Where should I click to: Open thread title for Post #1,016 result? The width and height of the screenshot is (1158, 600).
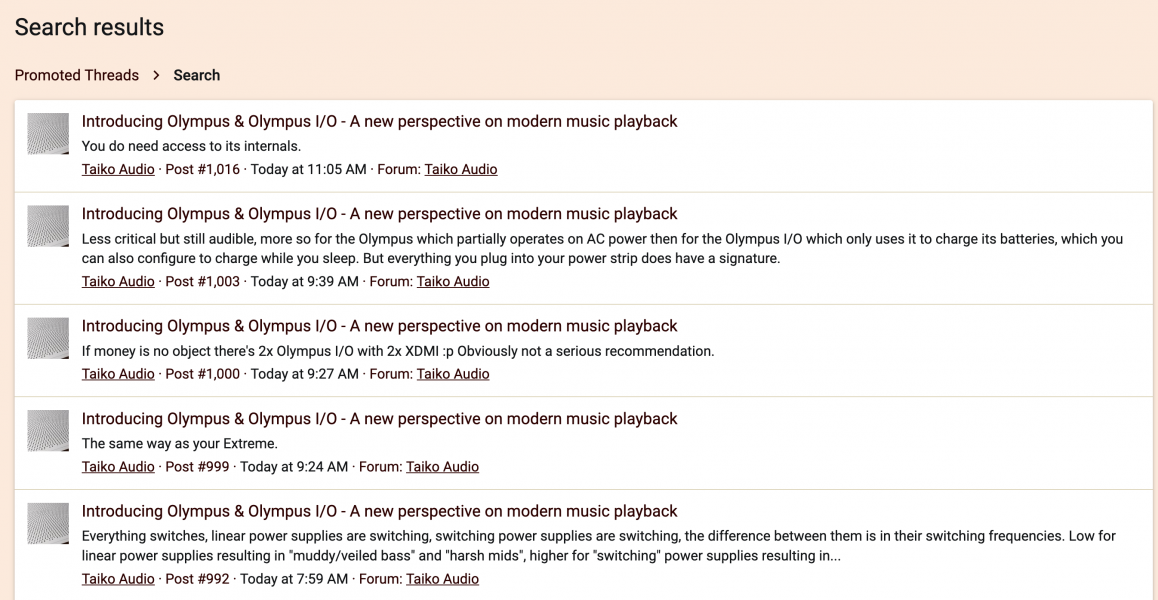point(379,121)
